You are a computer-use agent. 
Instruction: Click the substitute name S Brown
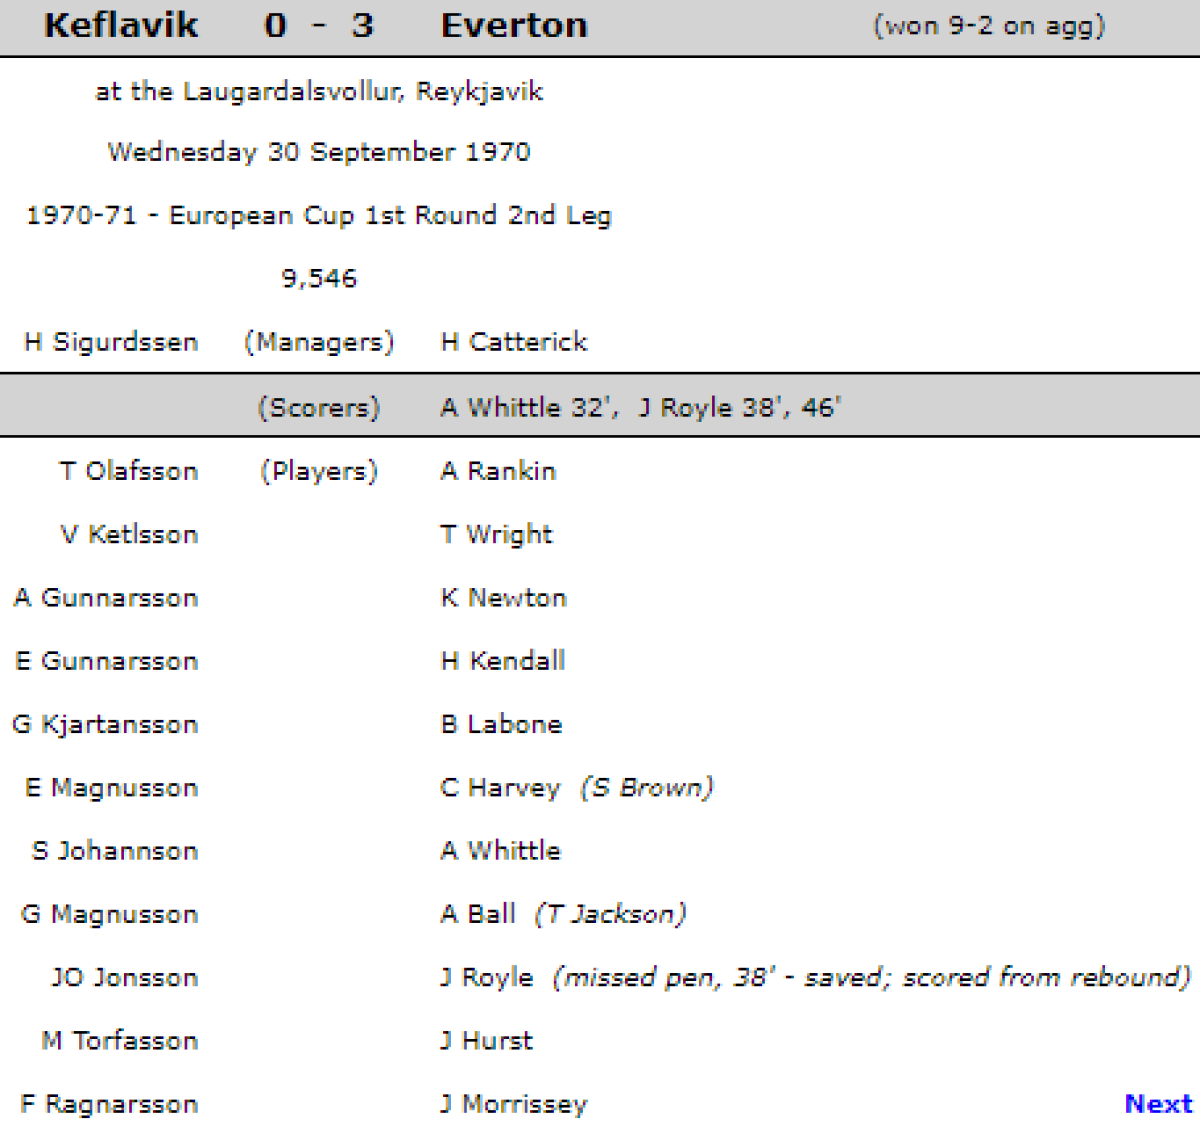(647, 788)
